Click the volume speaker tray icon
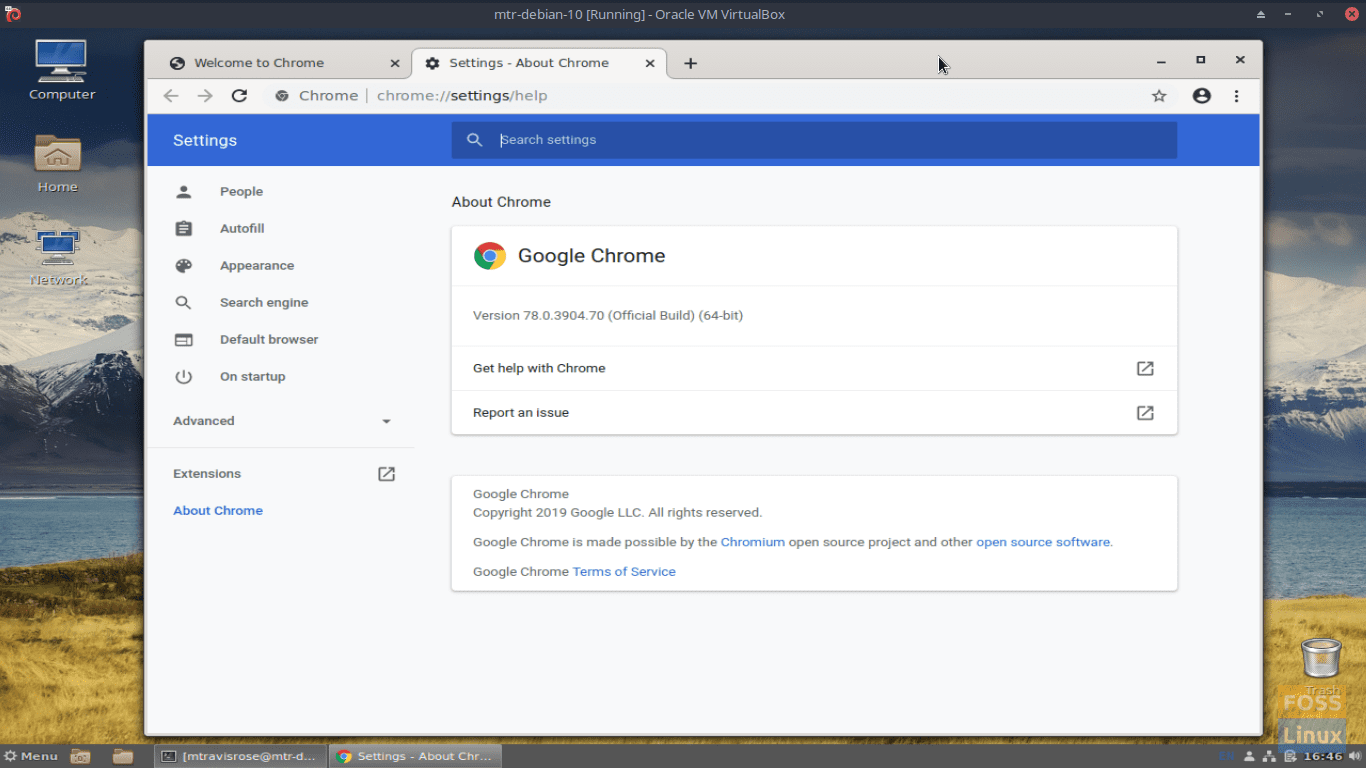The image size is (1366, 768). 1355,756
